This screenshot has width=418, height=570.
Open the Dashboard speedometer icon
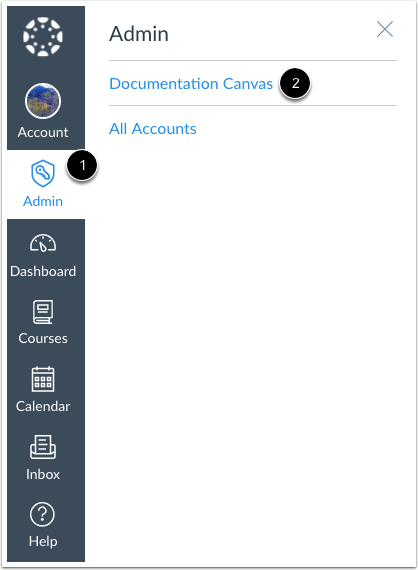click(43, 243)
